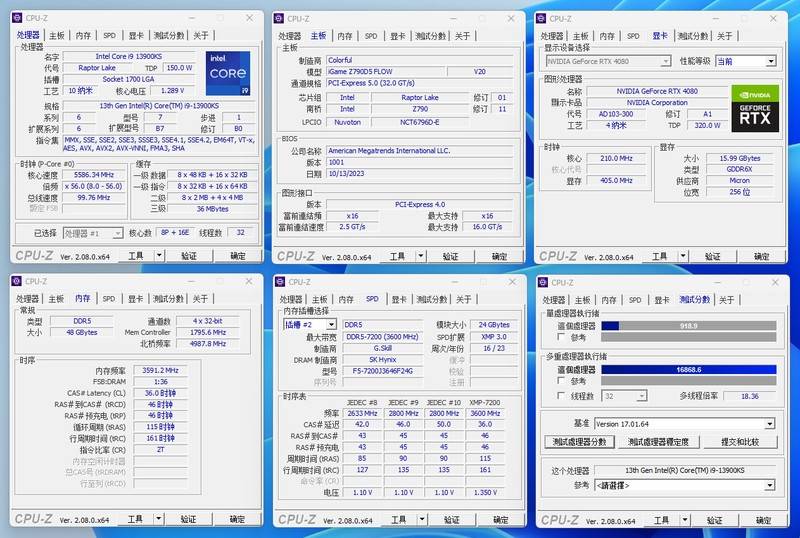Open 关于 tab in the mainboard window
800x538 pixels.
(x=462, y=36)
